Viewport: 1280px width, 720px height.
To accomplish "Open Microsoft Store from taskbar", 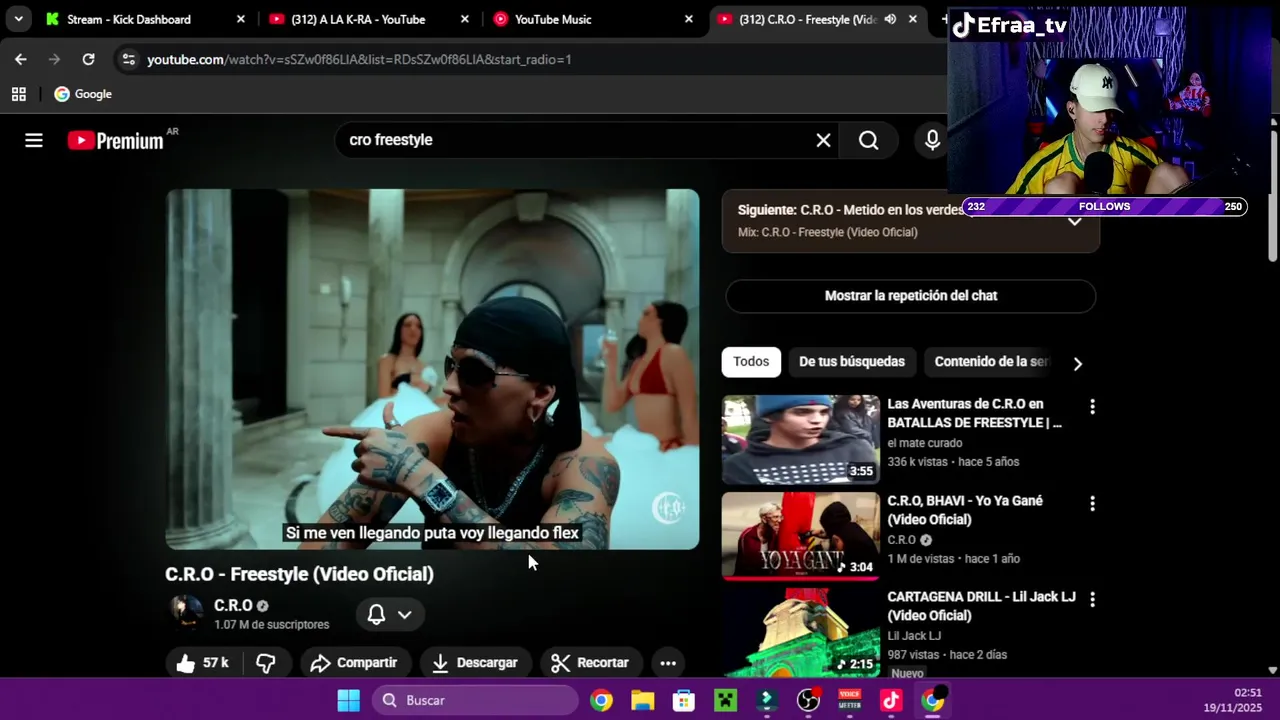I will [x=684, y=700].
